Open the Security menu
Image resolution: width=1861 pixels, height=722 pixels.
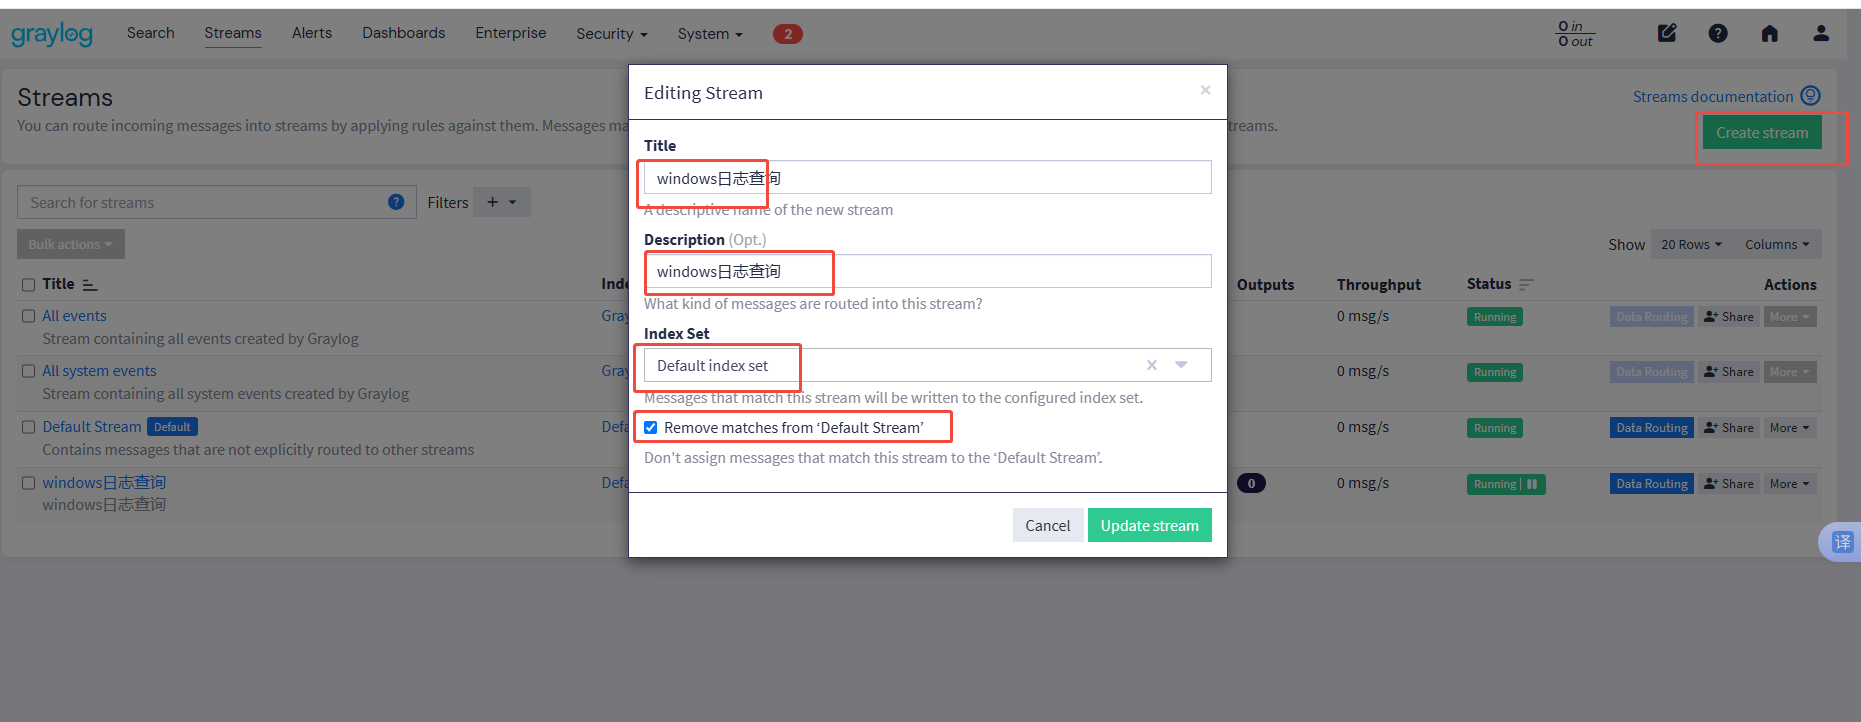611,34
